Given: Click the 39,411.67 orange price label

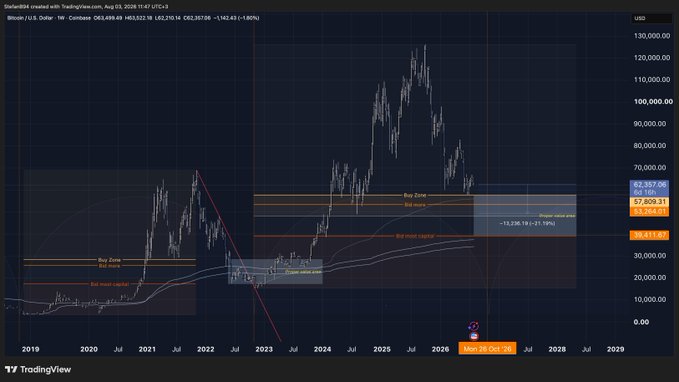Looking at the screenshot, I should pos(650,235).
